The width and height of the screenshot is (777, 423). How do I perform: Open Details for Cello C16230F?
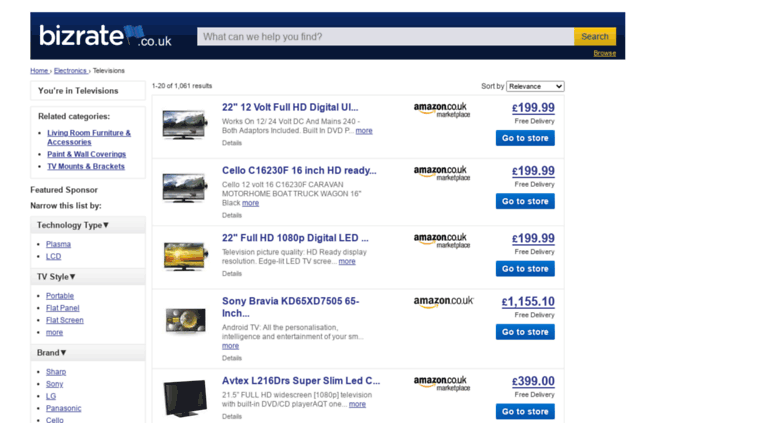point(232,215)
